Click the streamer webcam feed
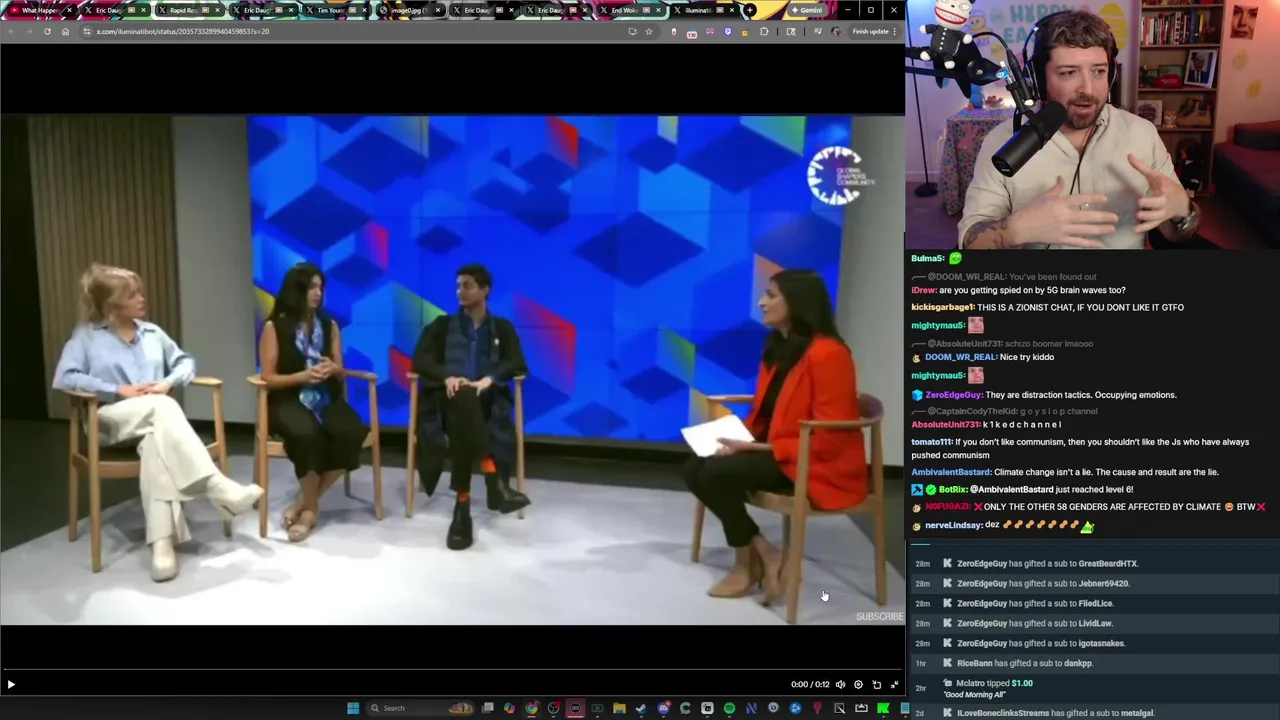1280x720 pixels. (x=1092, y=124)
